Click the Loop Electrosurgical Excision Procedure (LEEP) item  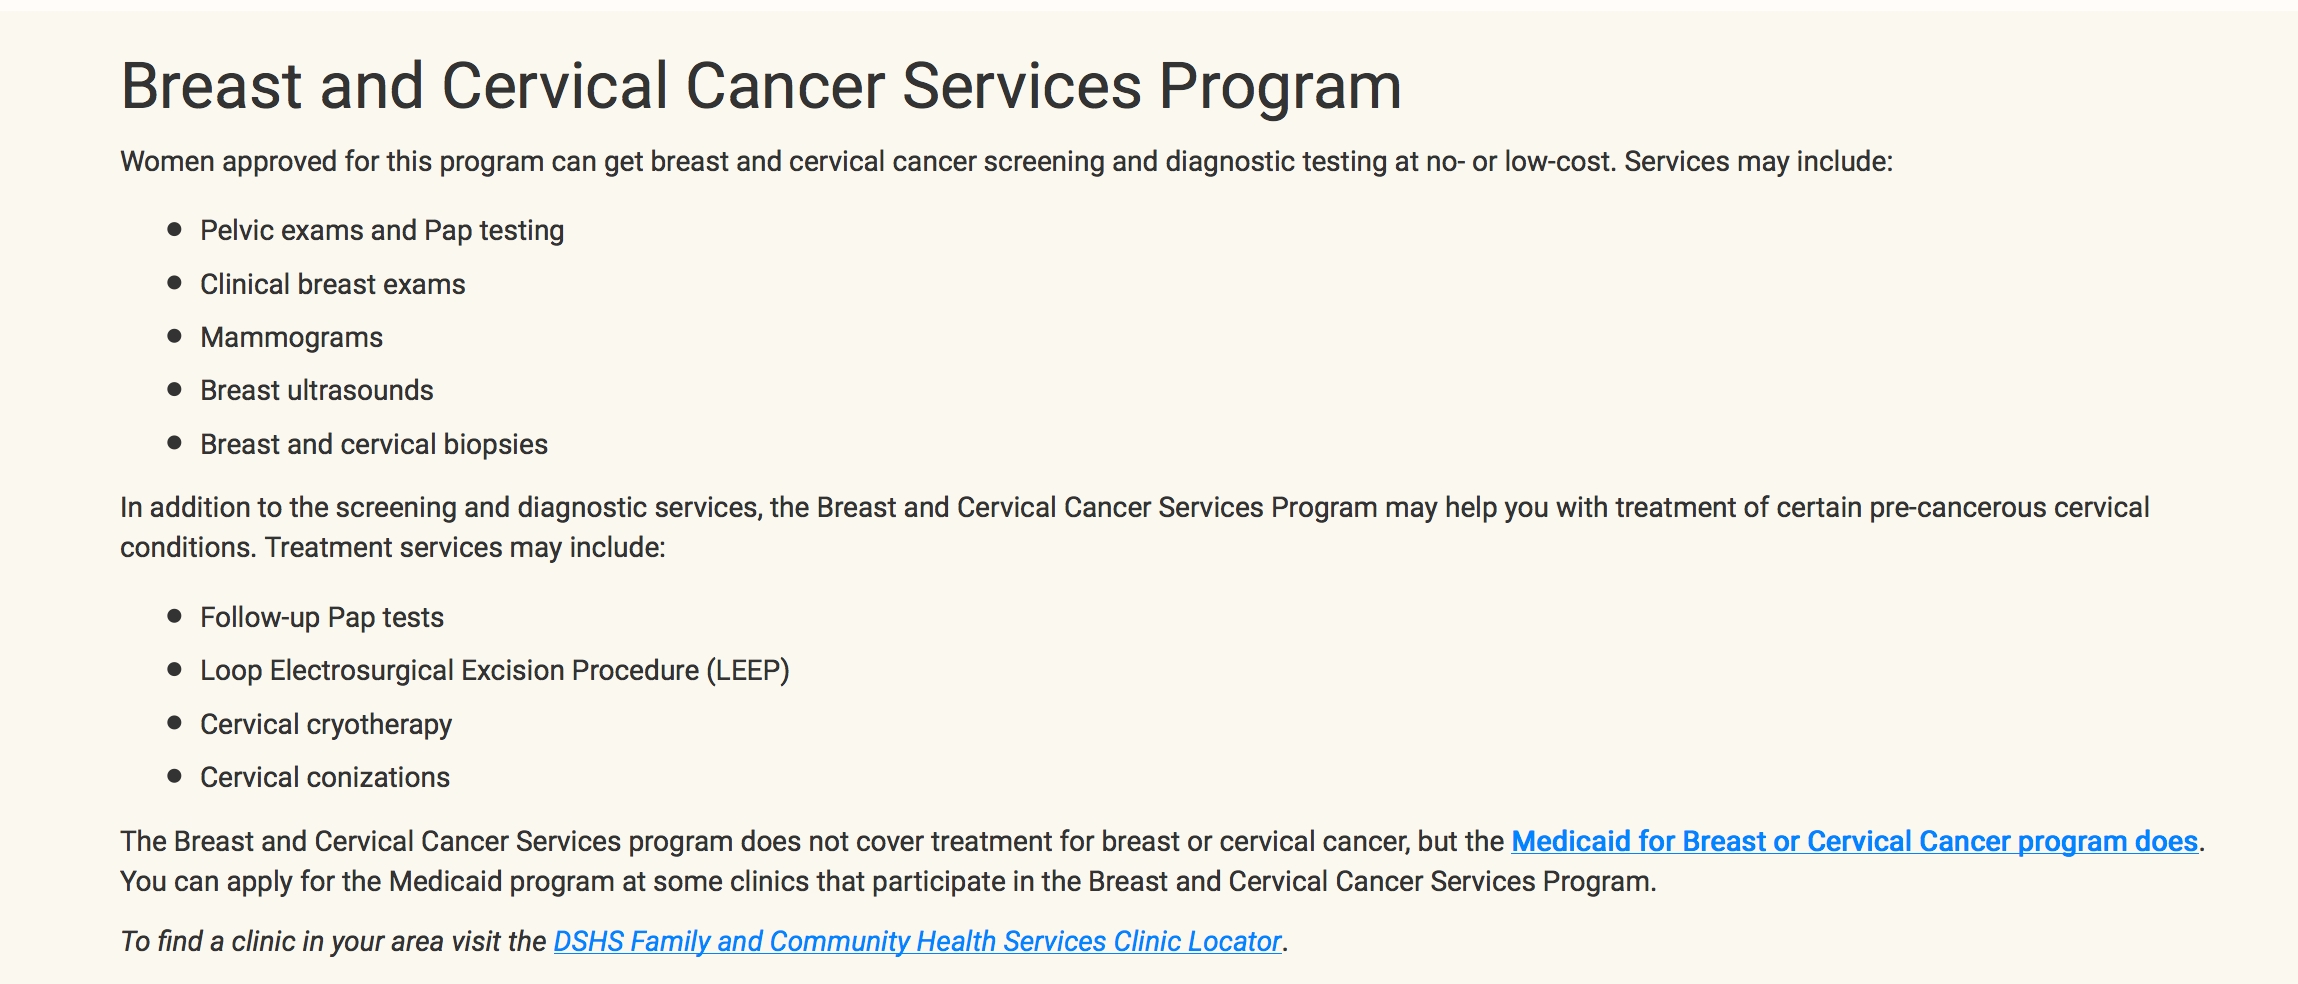(x=495, y=671)
